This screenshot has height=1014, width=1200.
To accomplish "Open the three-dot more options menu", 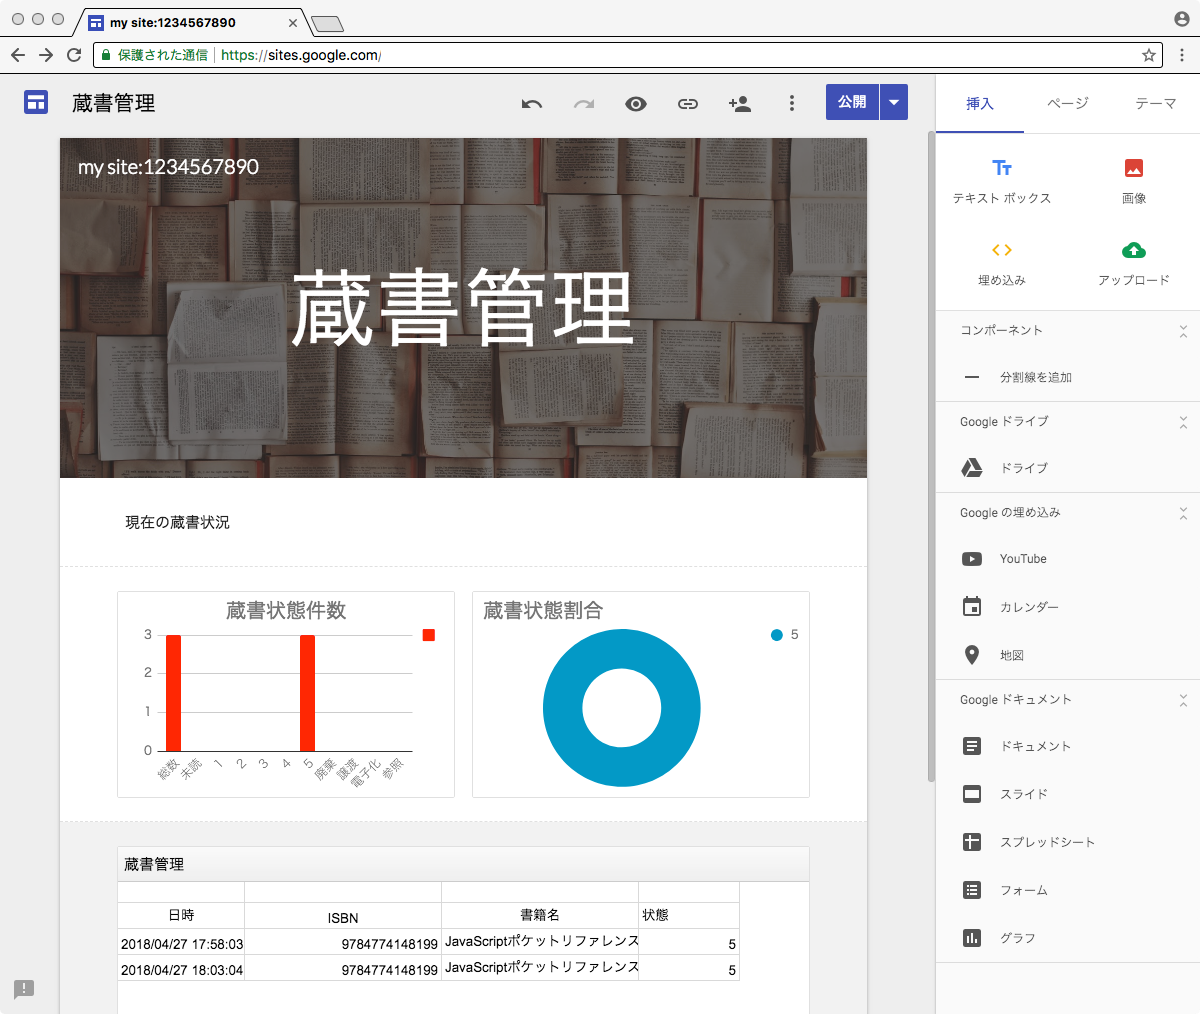I will 792,104.
